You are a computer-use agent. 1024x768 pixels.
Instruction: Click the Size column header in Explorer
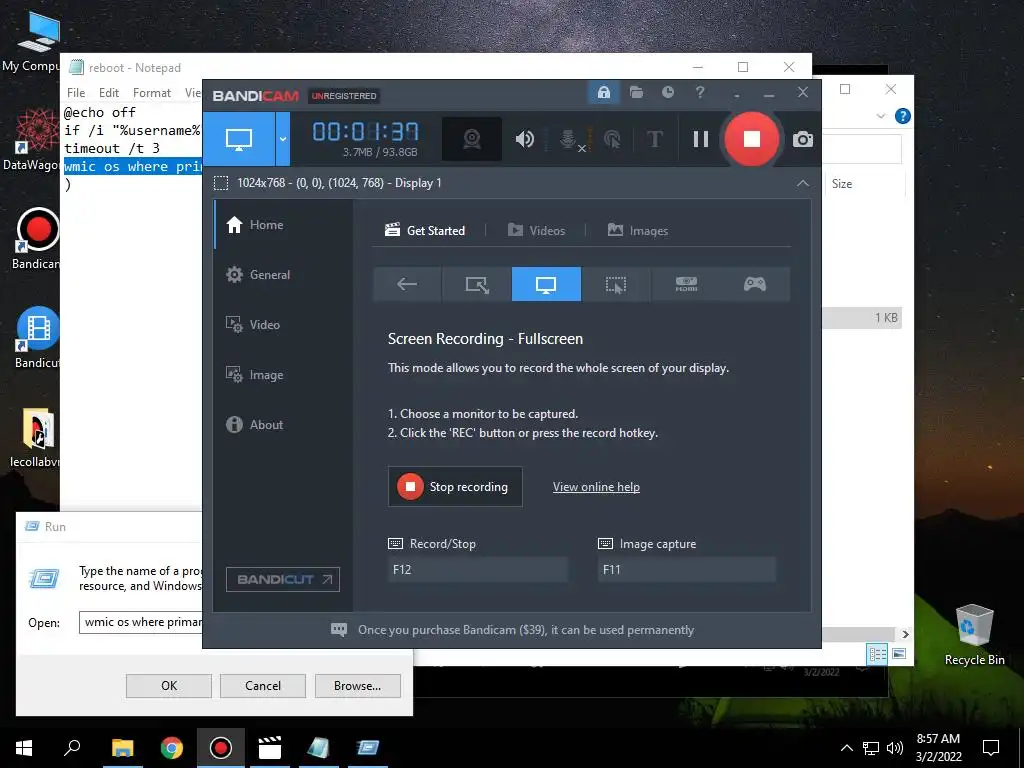(842, 184)
